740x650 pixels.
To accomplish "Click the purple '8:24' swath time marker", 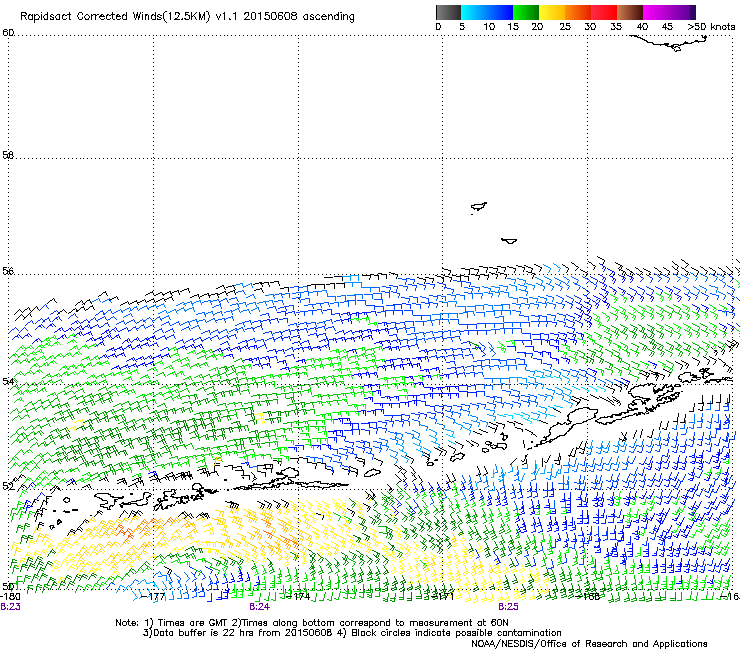I will (x=260, y=607).
